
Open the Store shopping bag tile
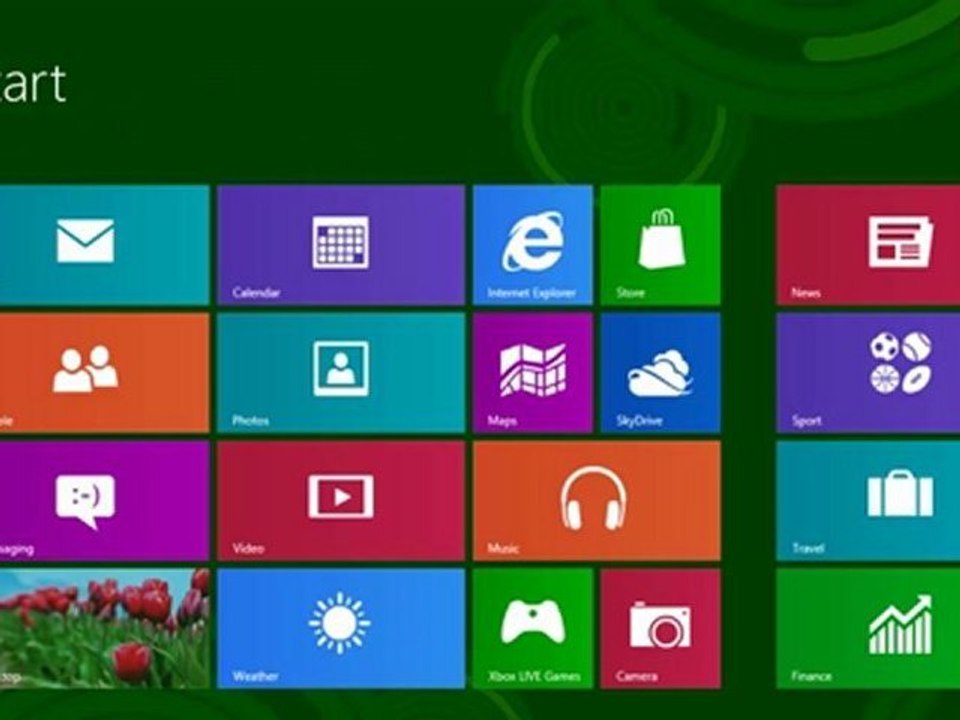[x=660, y=245]
